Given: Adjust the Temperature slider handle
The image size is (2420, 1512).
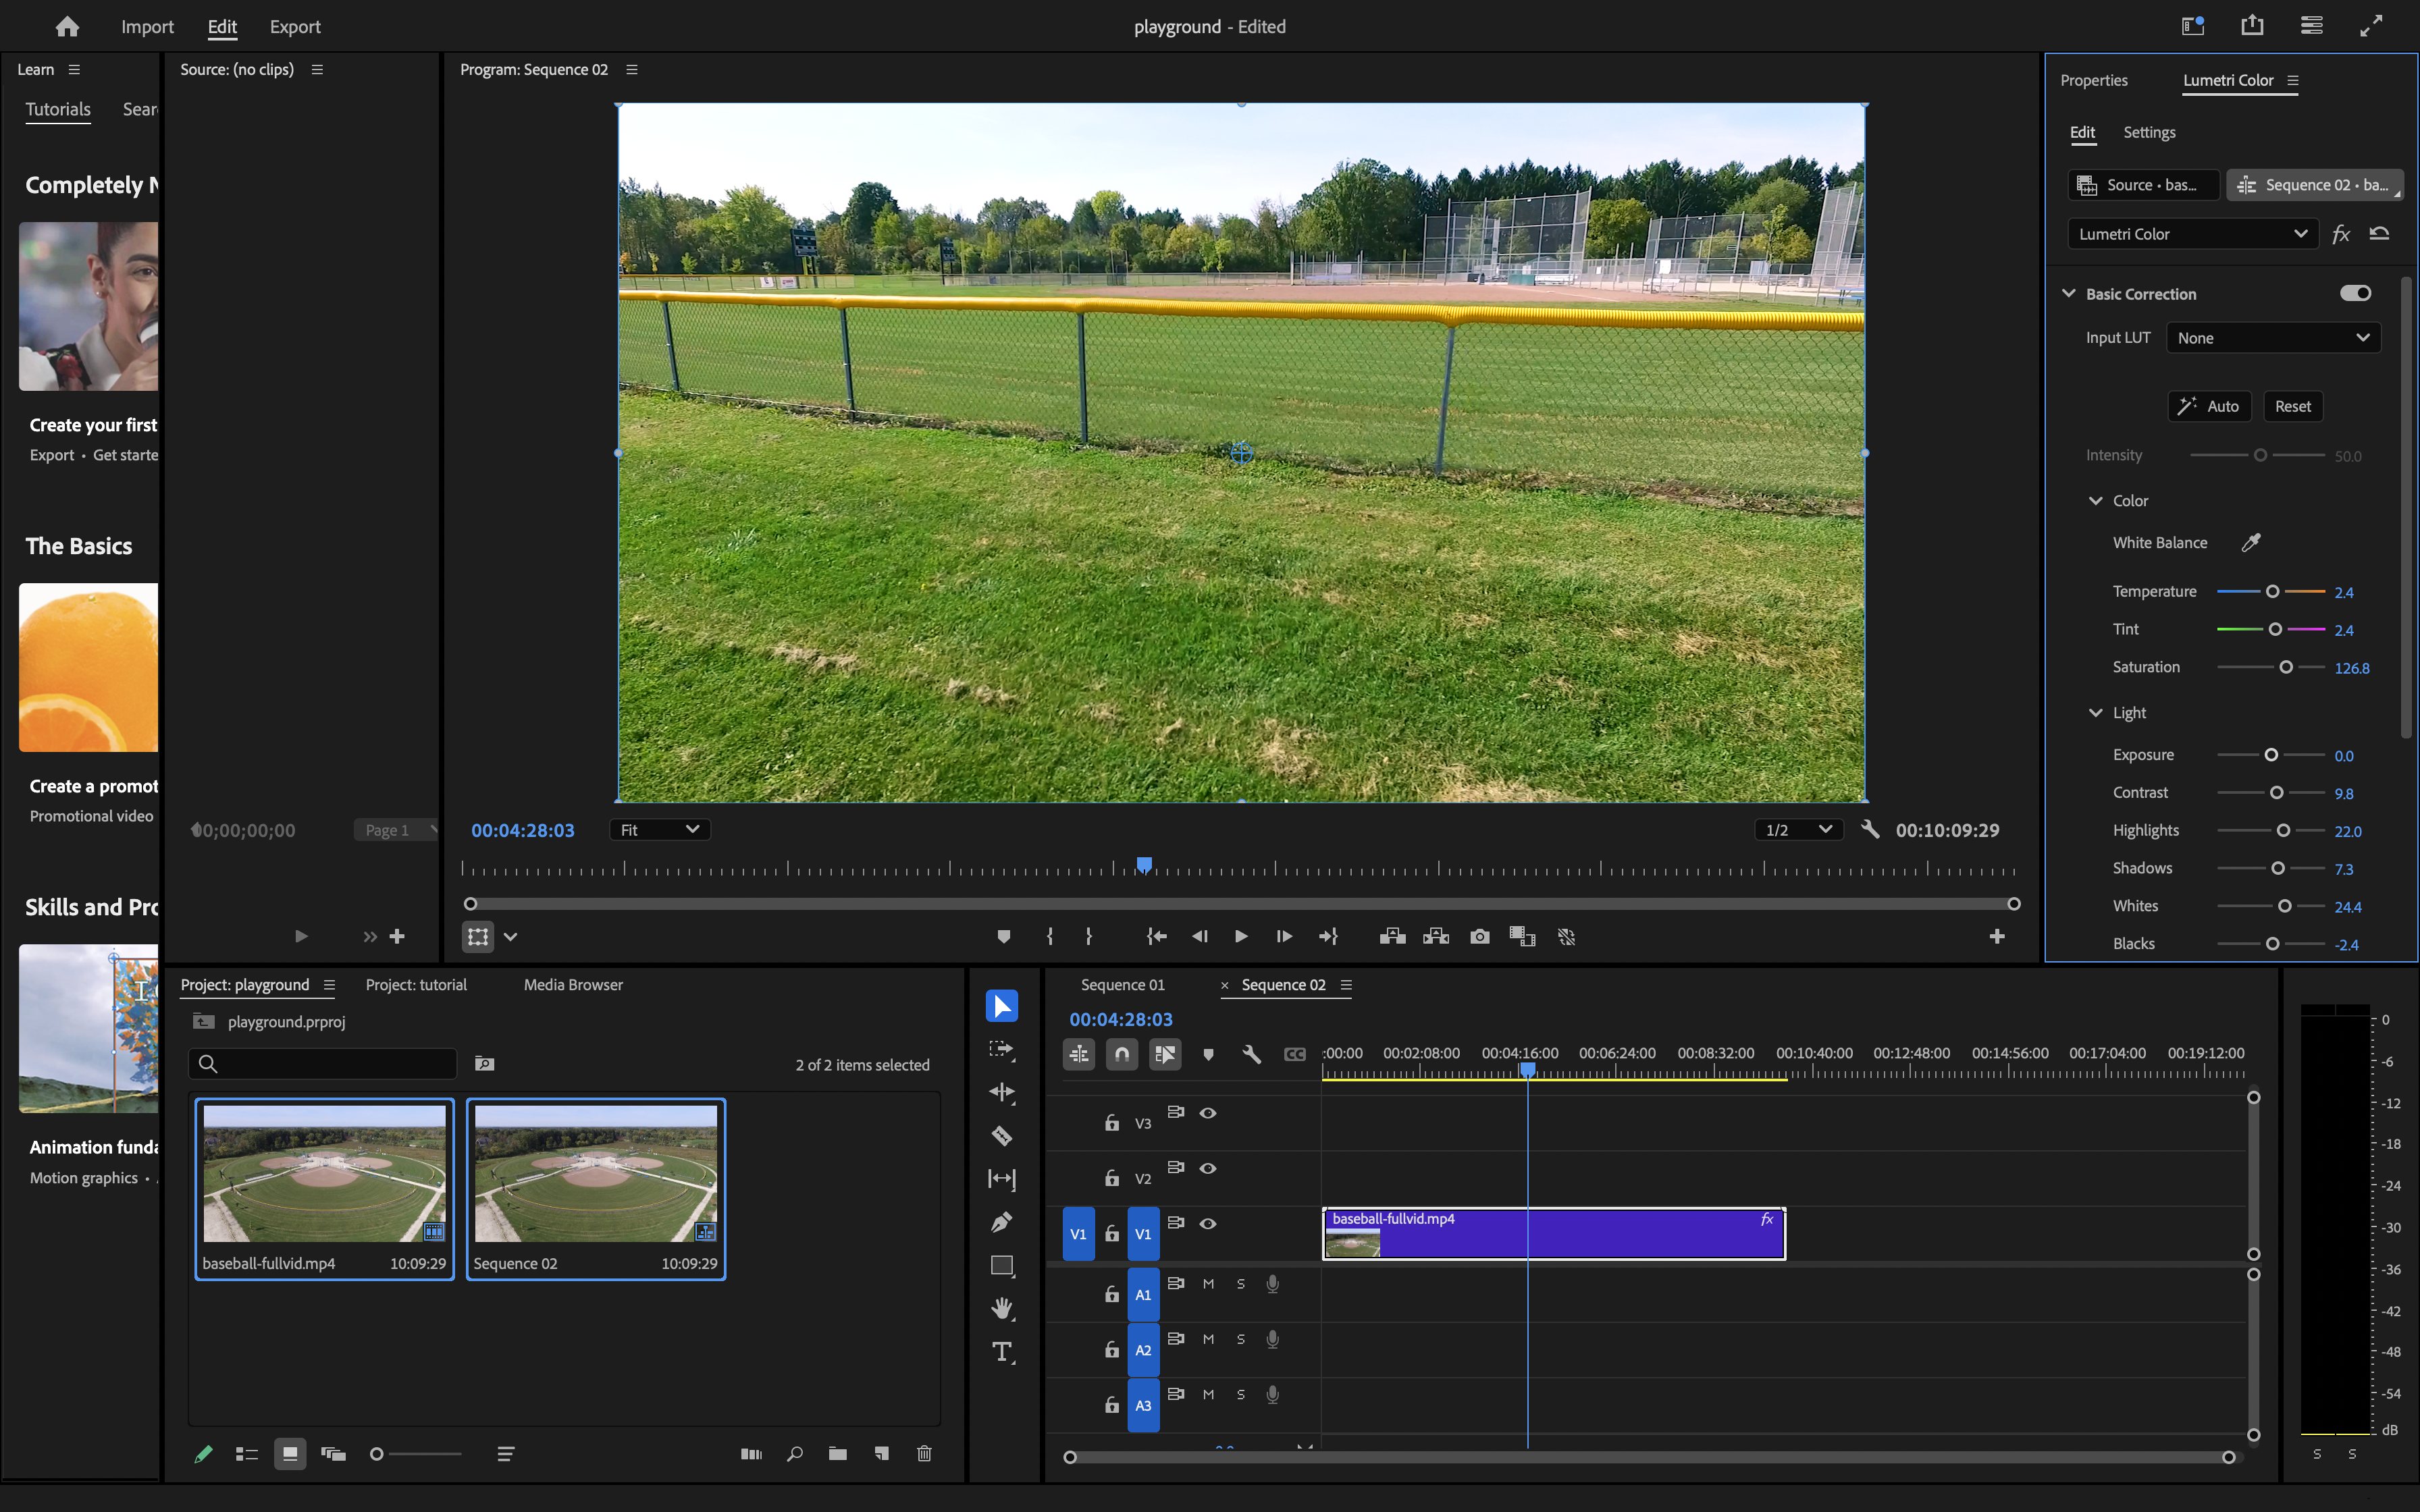Looking at the screenshot, I should (2272, 592).
